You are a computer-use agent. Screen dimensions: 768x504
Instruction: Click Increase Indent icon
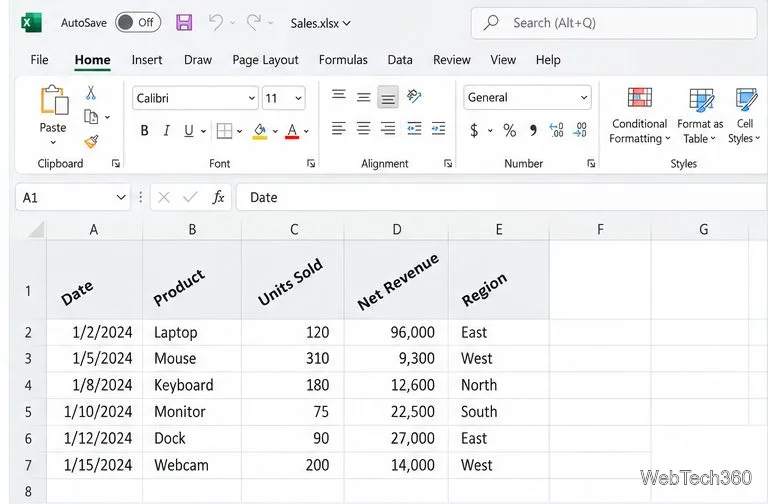pos(438,129)
